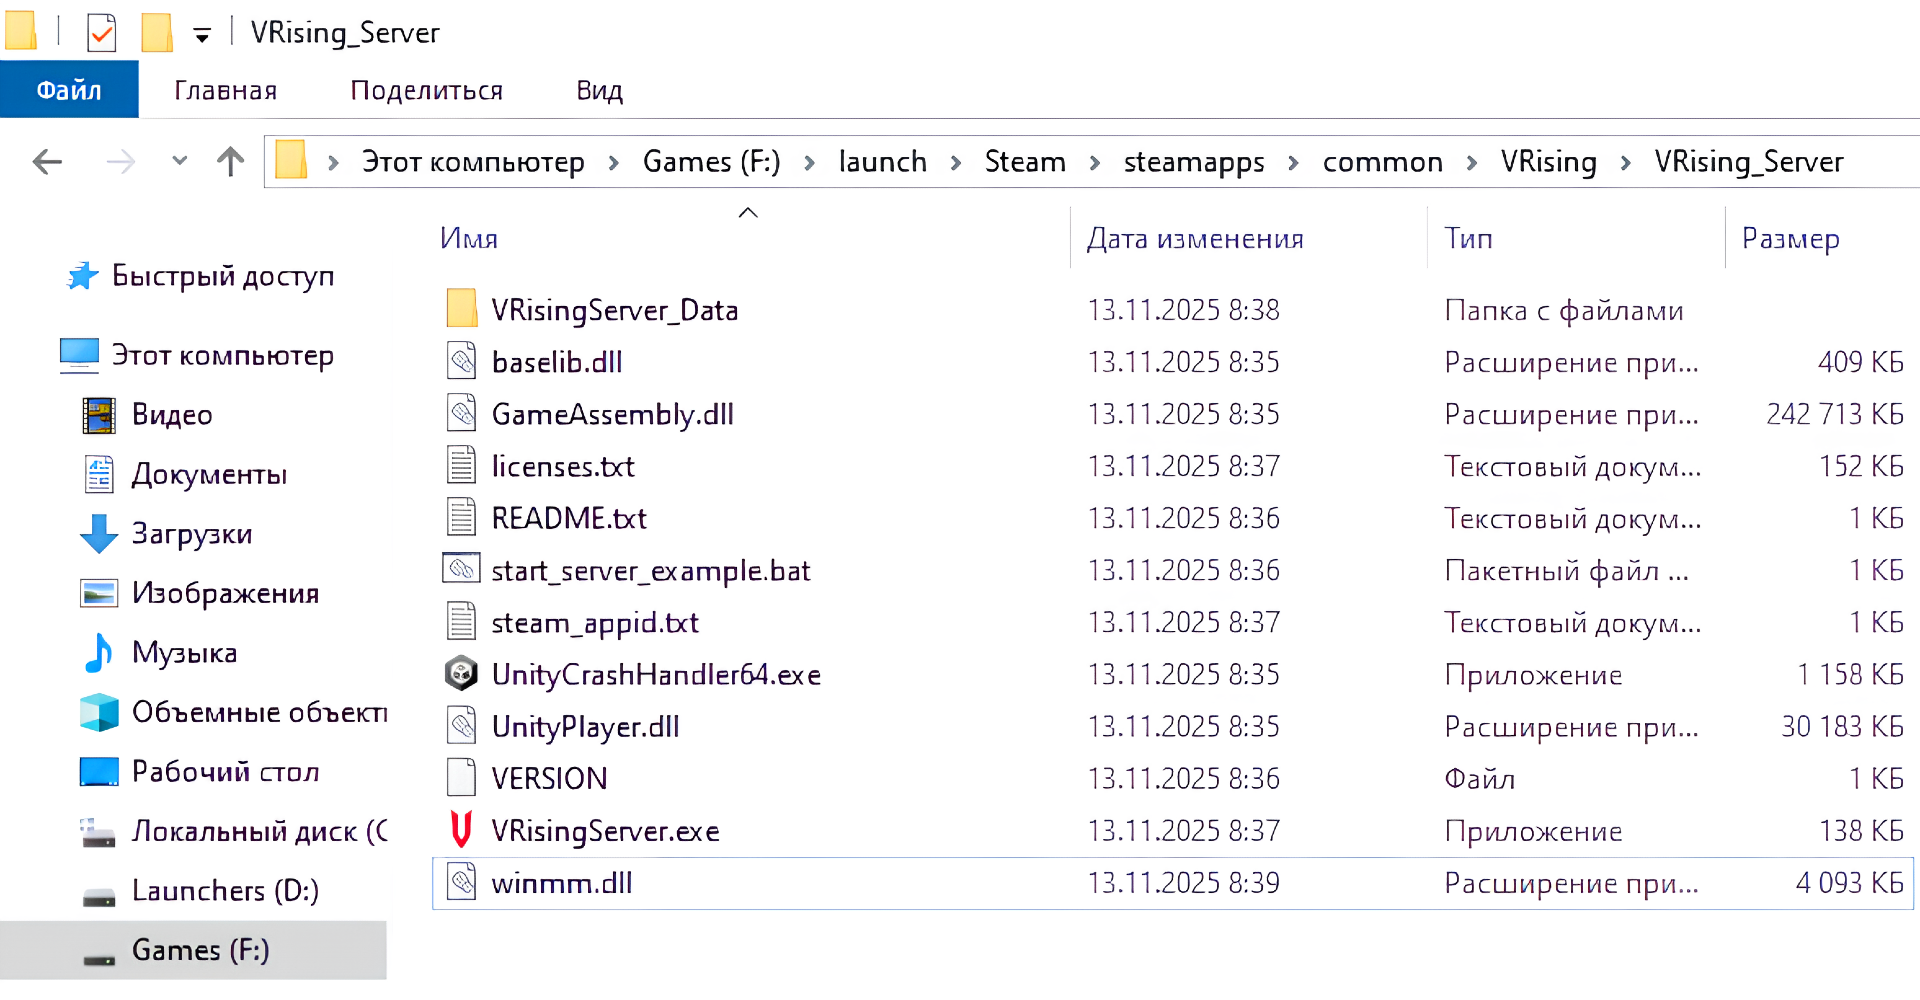Click the Видео film icon
The height and width of the screenshot is (1000, 1920).
[x=99, y=415]
